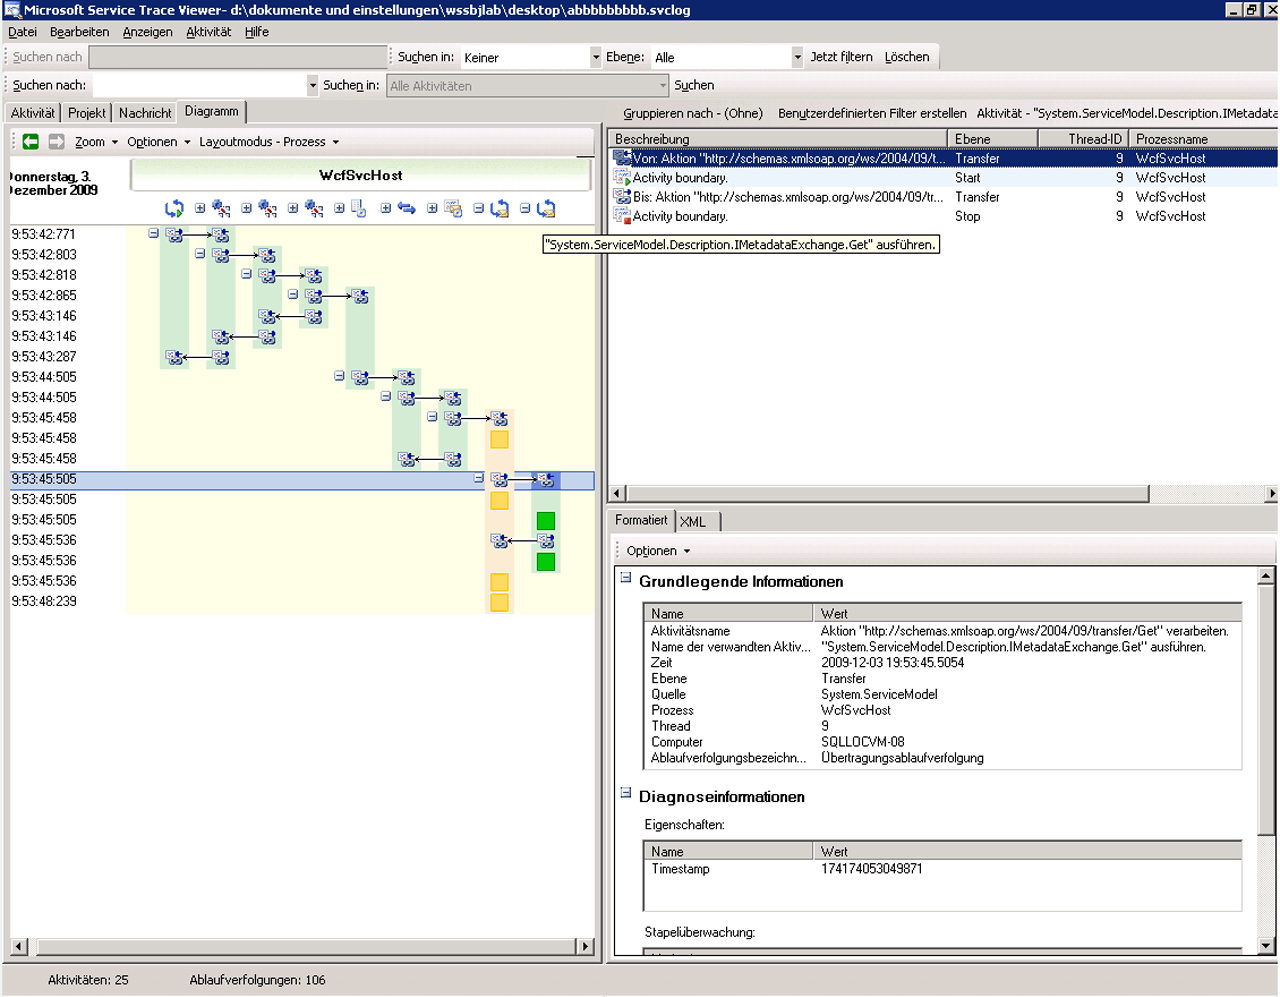Click the transfer target icon in 9:53:42:803 row

(x=267, y=255)
